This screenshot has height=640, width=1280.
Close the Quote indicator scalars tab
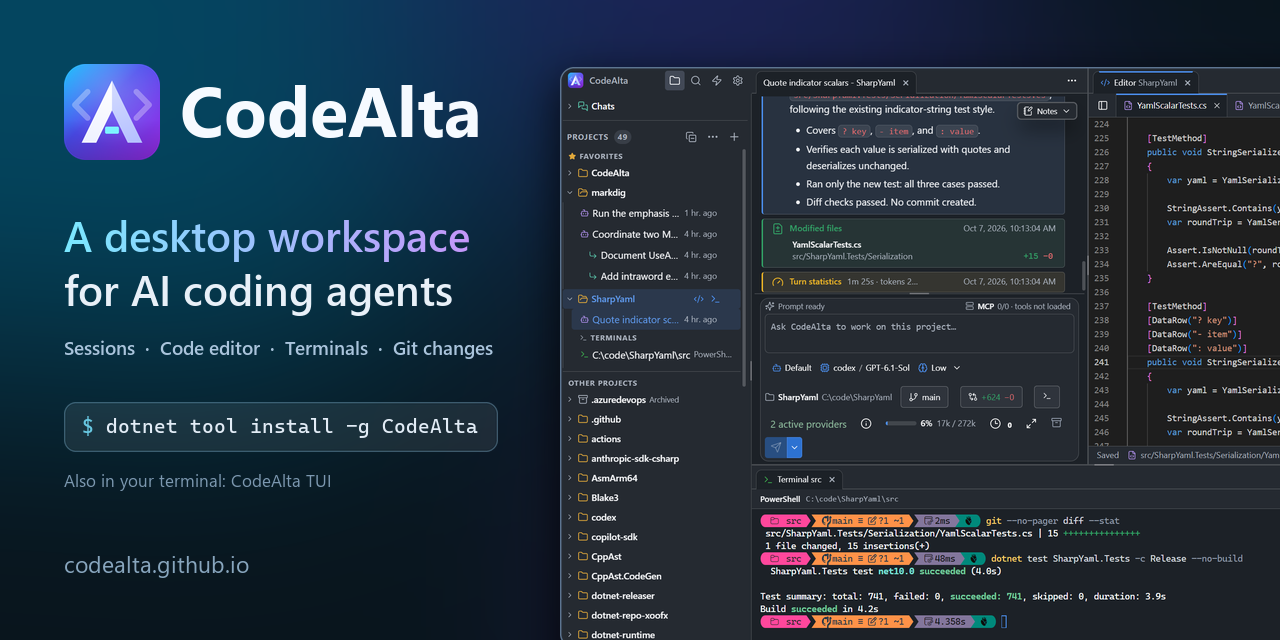pyautogui.click(x=906, y=82)
